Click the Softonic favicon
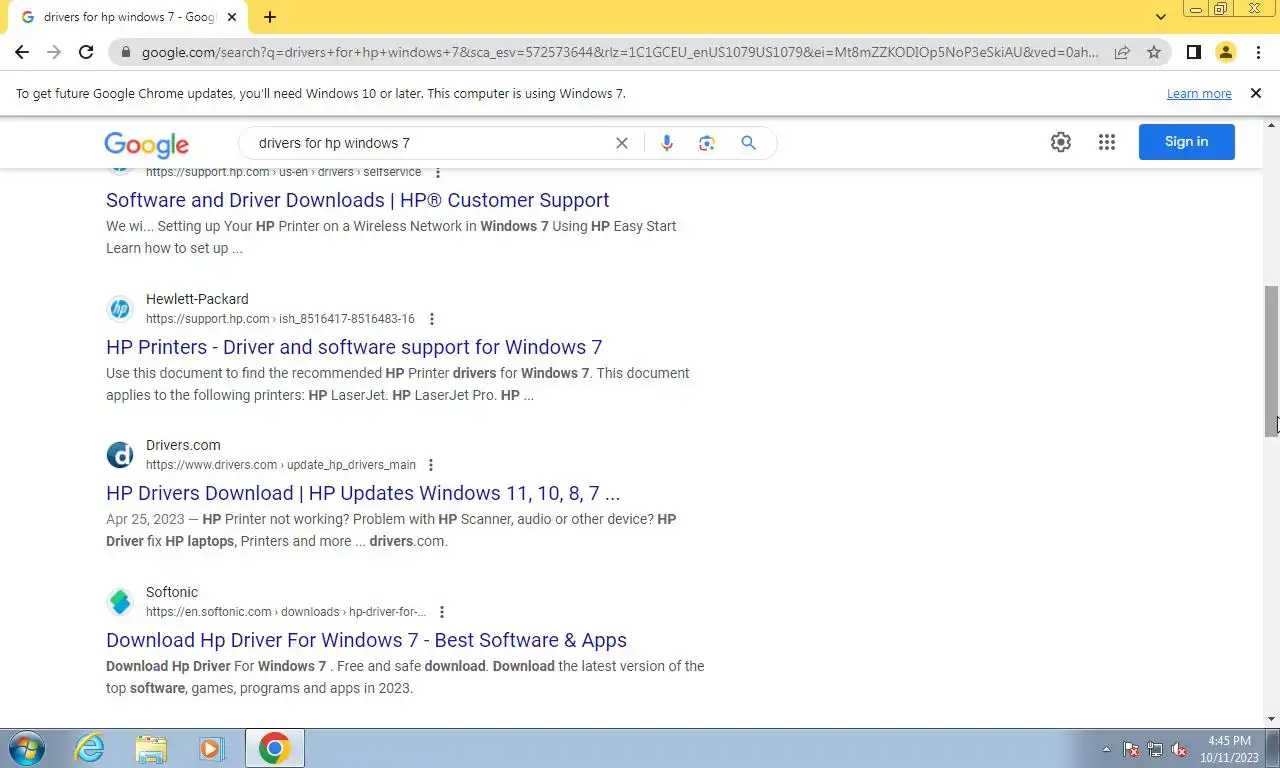Viewport: 1280px width, 768px height. pyautogui.click(x=120, y=602)
